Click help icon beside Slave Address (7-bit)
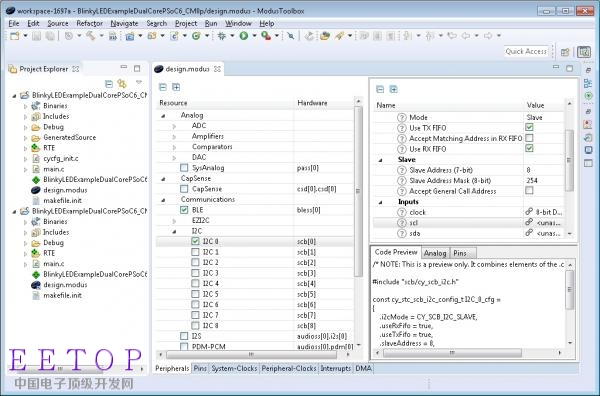The image size is (600, 396). tap(401, 170)
